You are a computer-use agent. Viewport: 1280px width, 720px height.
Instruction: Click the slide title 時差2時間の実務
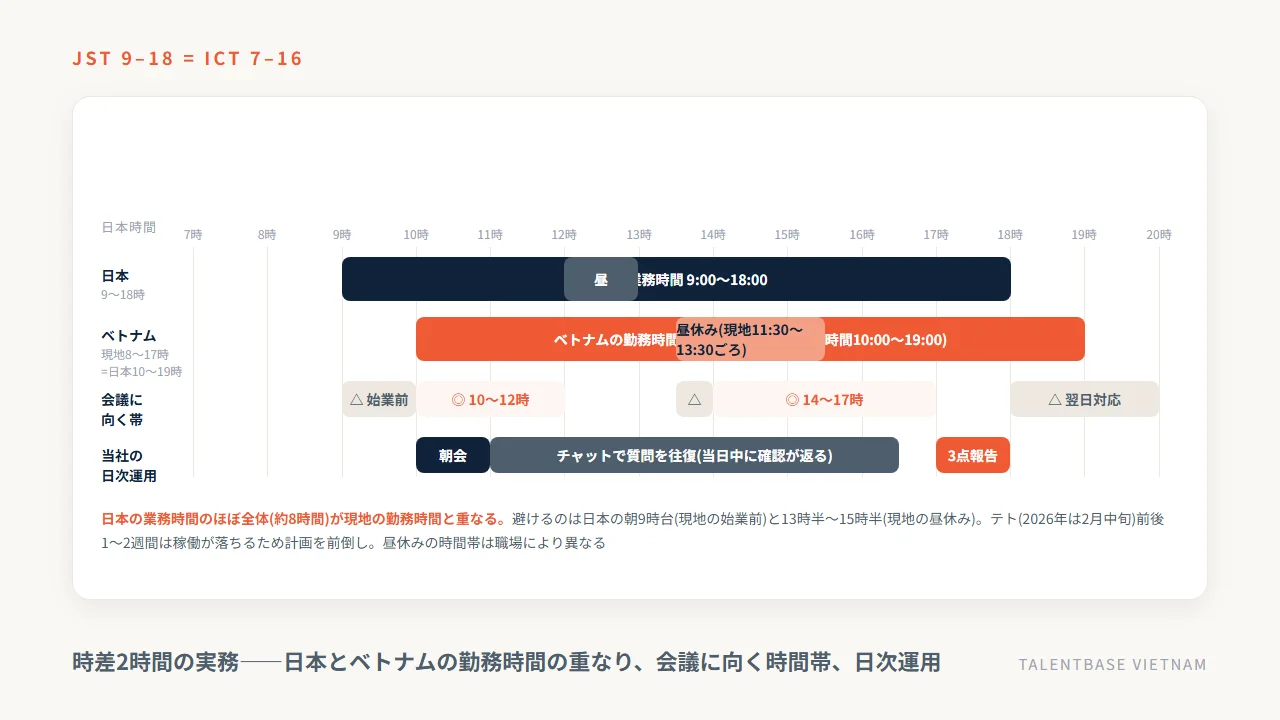tap(506, 662)
